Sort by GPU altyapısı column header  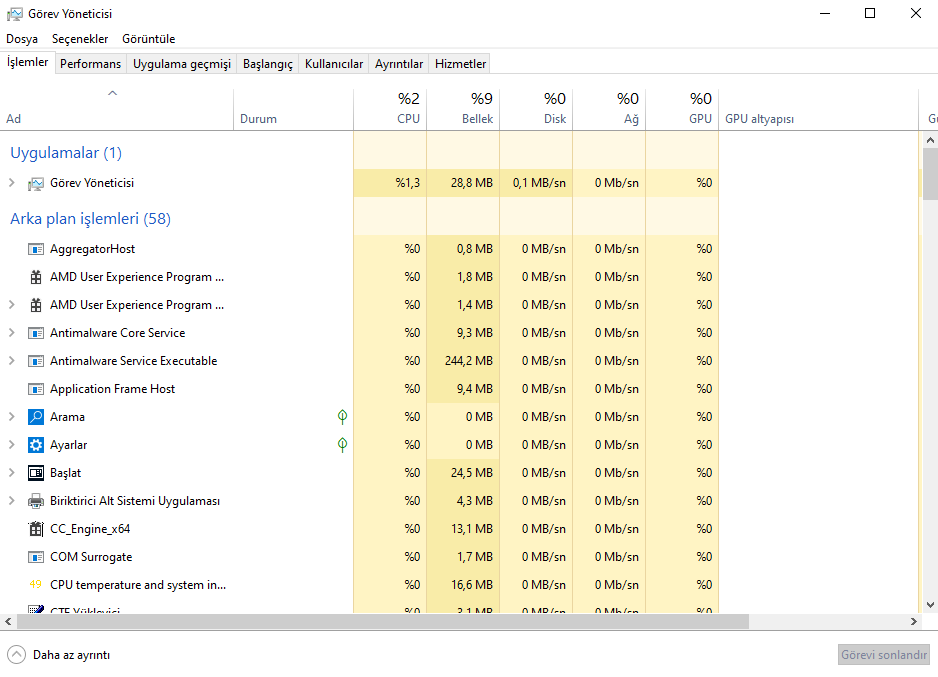(x=818, y=109)
